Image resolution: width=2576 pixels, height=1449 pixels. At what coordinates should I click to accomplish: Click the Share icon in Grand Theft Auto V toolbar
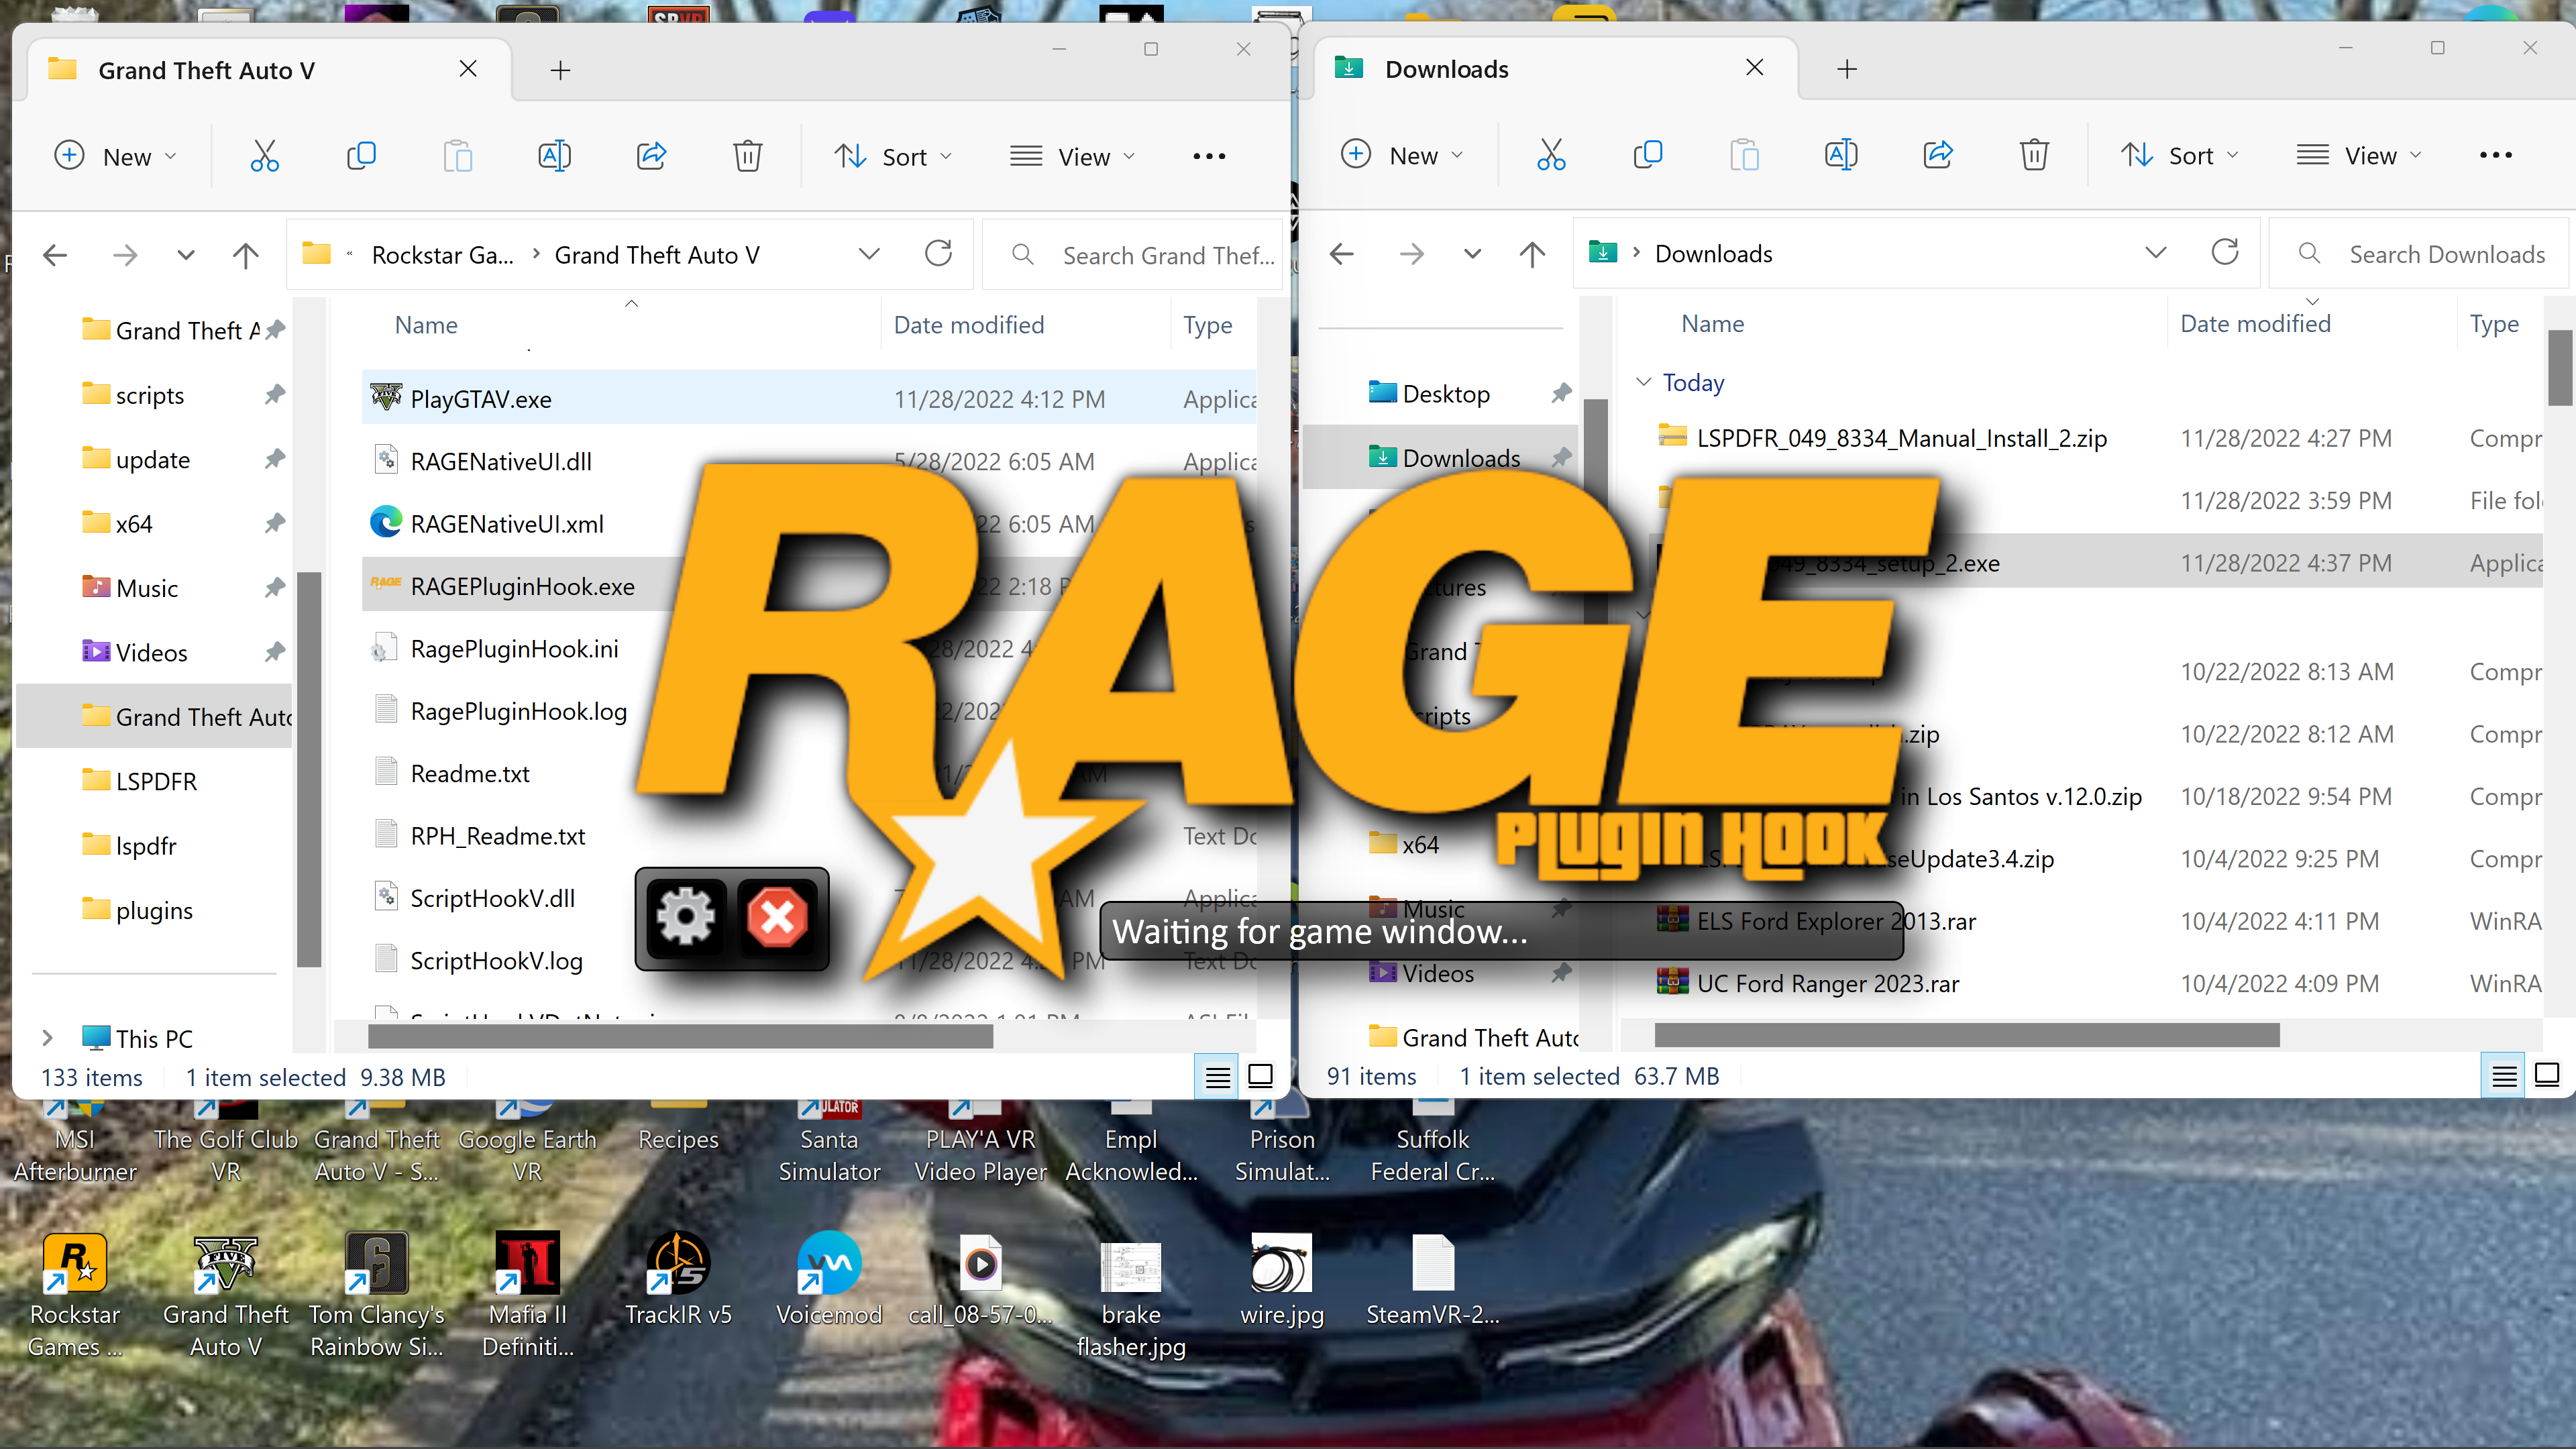[x=652, y=156]
